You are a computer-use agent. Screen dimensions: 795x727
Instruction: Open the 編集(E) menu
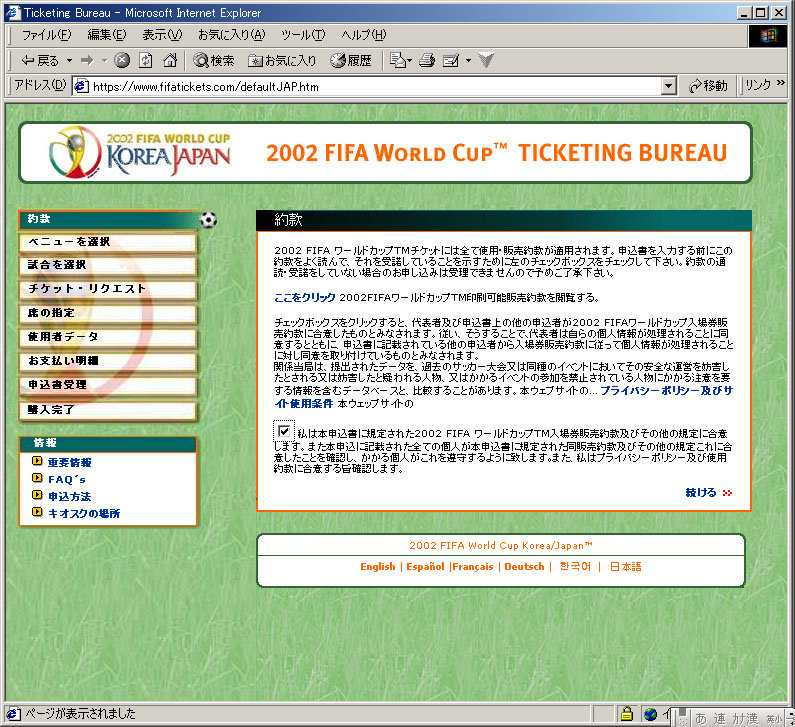(106, 35)
